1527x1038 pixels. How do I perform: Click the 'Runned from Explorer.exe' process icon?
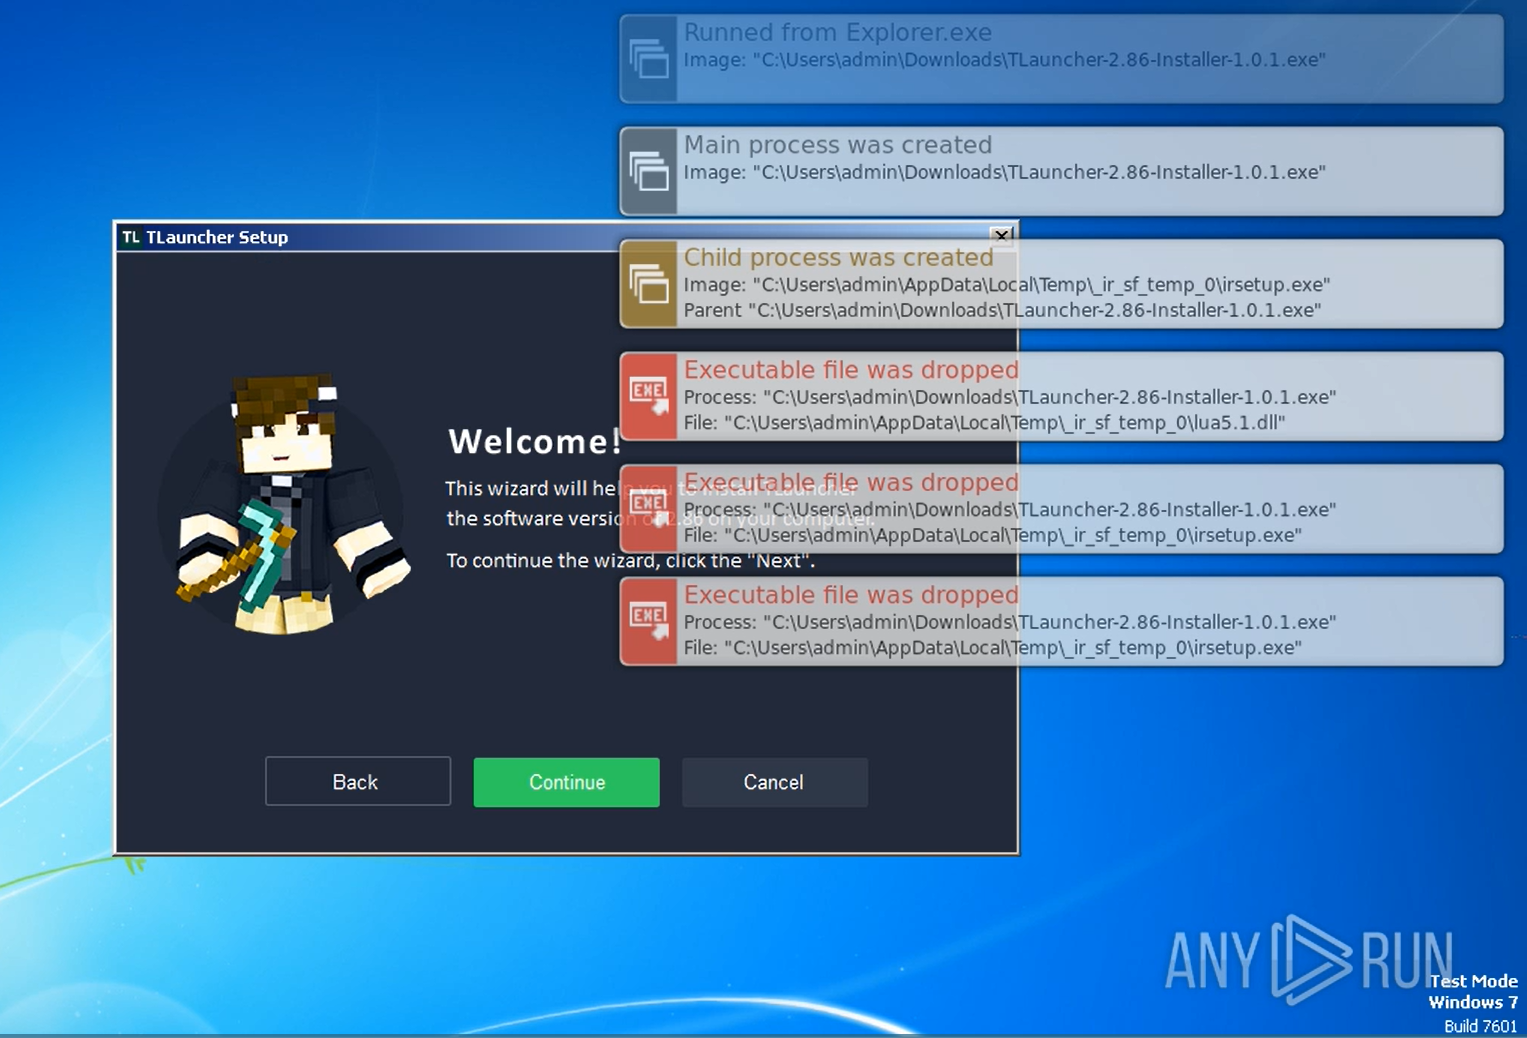click(x=649, y=59)
